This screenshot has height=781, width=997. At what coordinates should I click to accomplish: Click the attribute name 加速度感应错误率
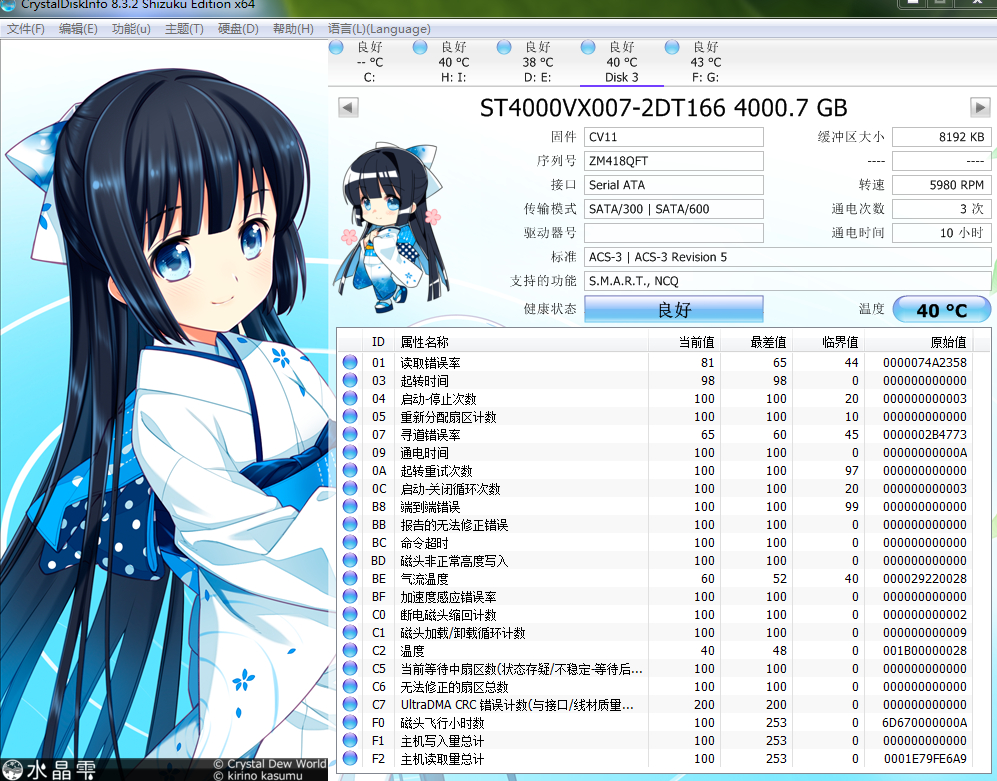pos(448,597)
